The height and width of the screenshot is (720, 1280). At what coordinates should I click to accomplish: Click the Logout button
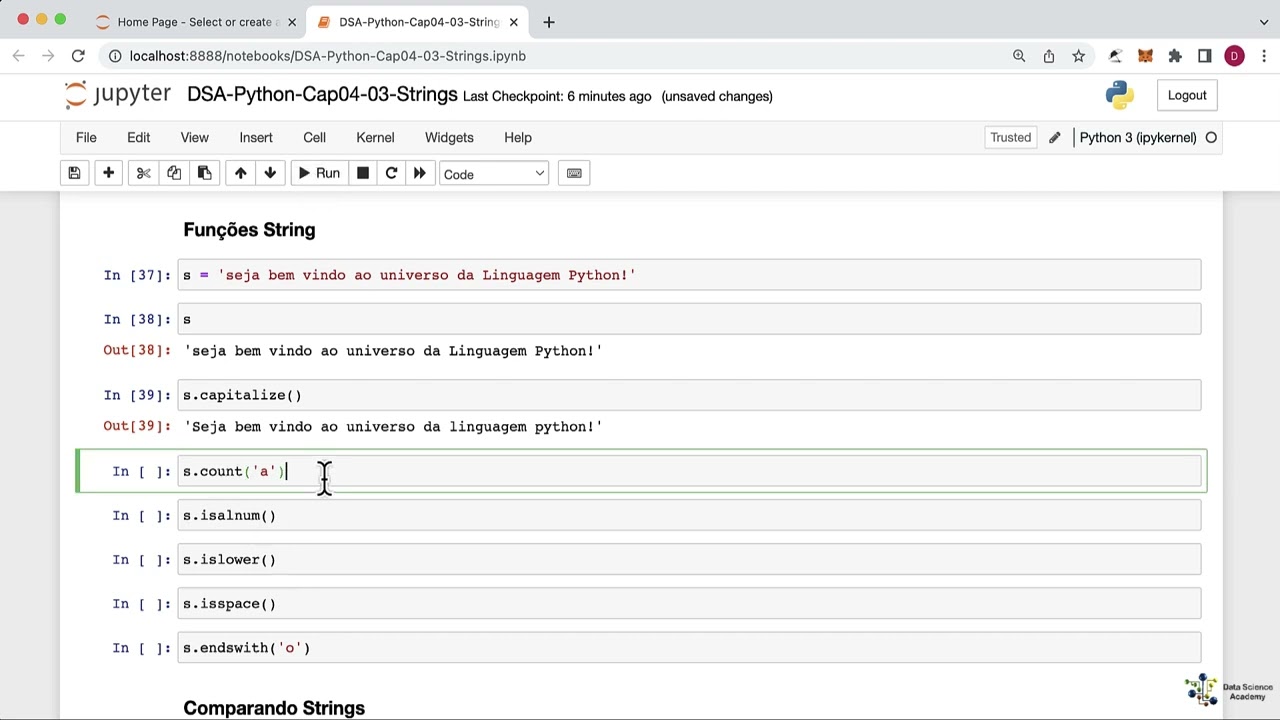(1187, 95)
